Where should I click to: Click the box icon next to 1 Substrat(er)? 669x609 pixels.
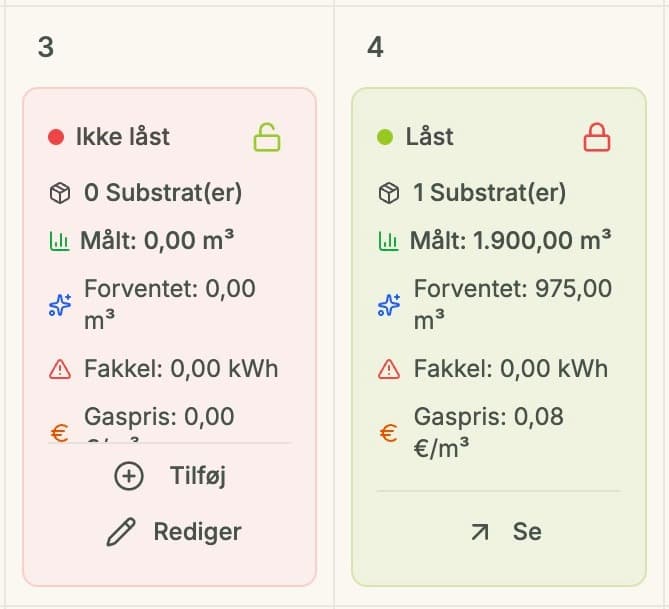(389, 193)
